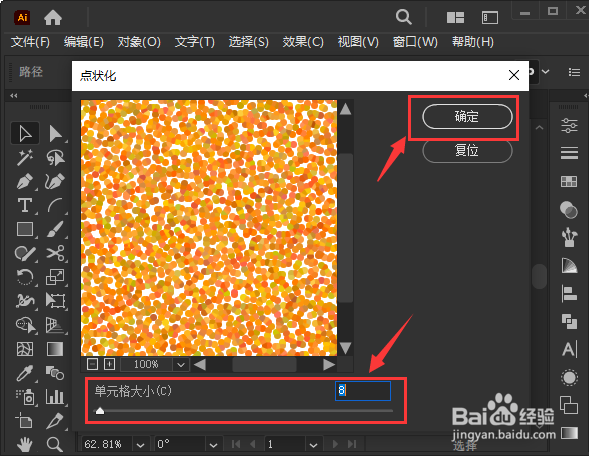Image resolution: width=589 pixels, height=456 pixels.
Task: Select the Rotate tool
Action: (25, 277)
